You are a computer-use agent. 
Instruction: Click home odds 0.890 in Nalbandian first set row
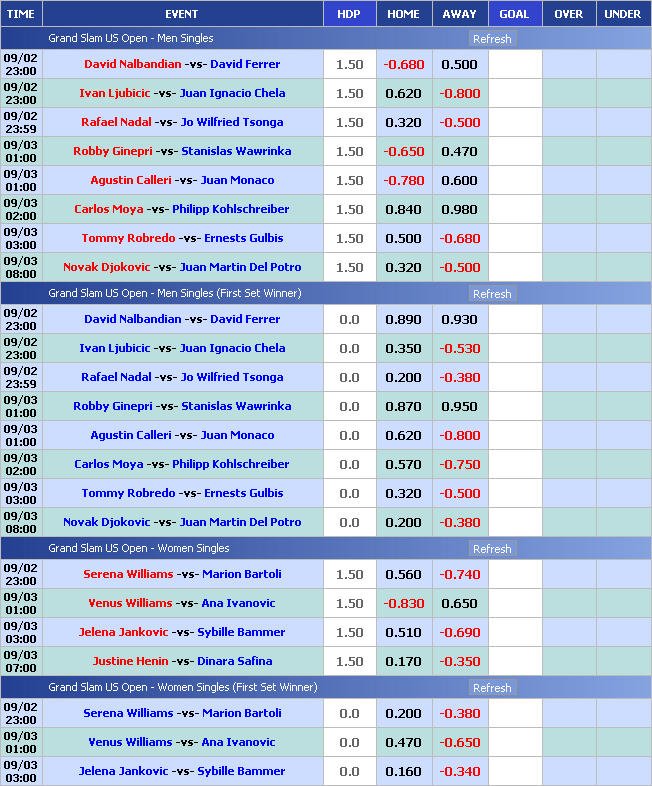(404, 319)
